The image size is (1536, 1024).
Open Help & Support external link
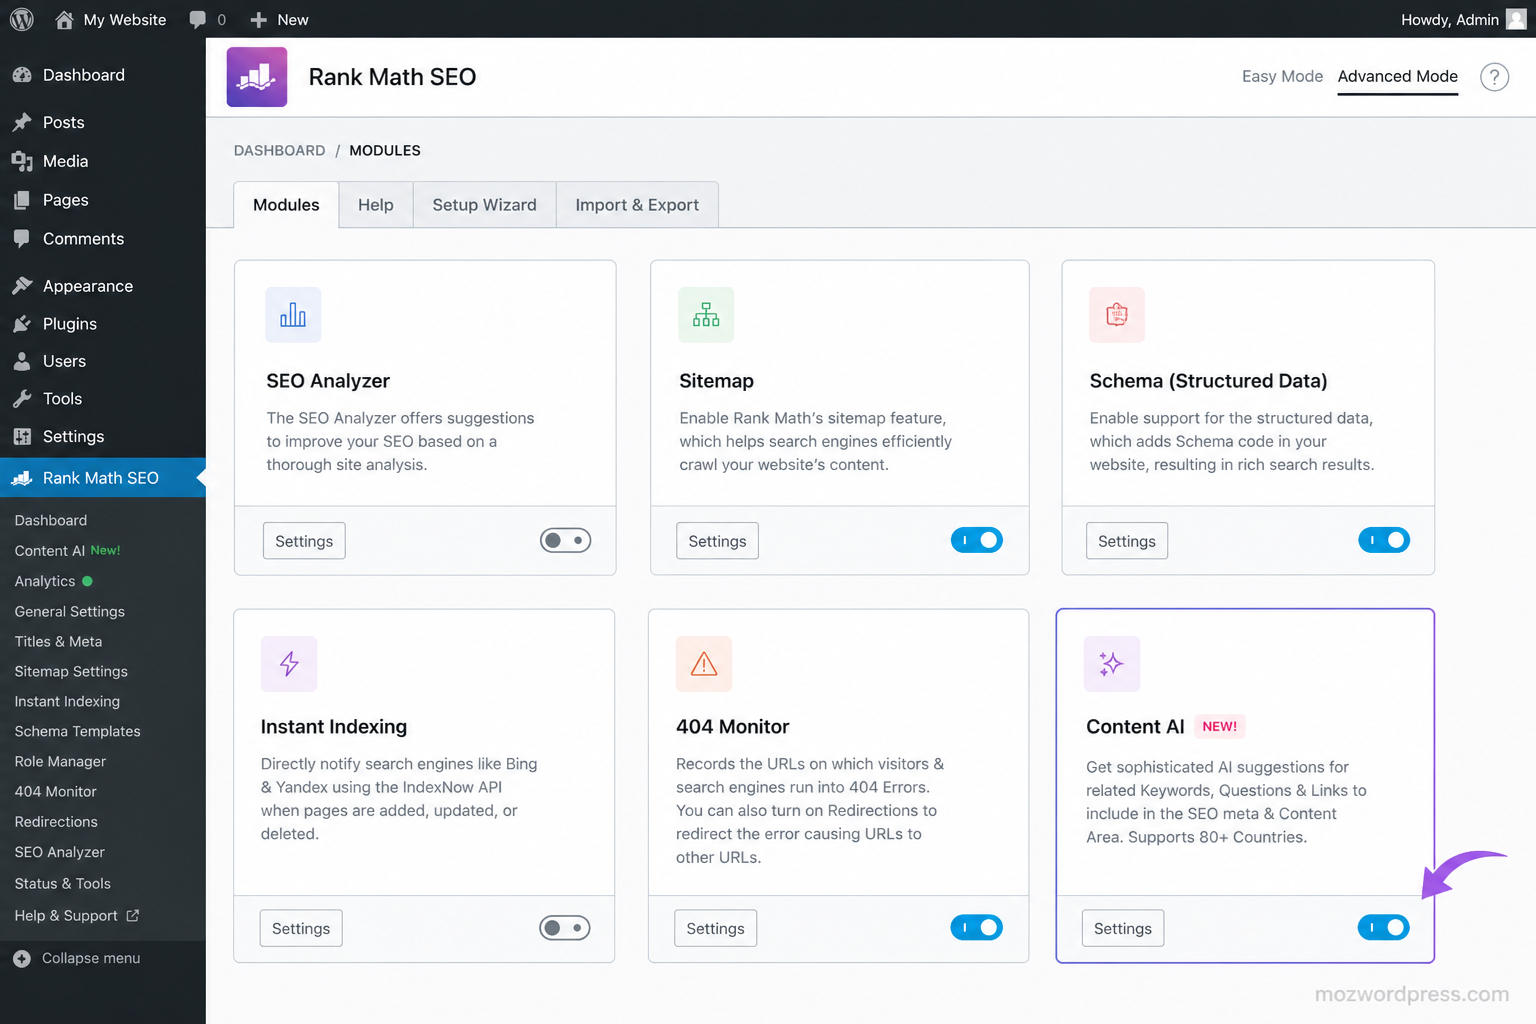(77, 916)
